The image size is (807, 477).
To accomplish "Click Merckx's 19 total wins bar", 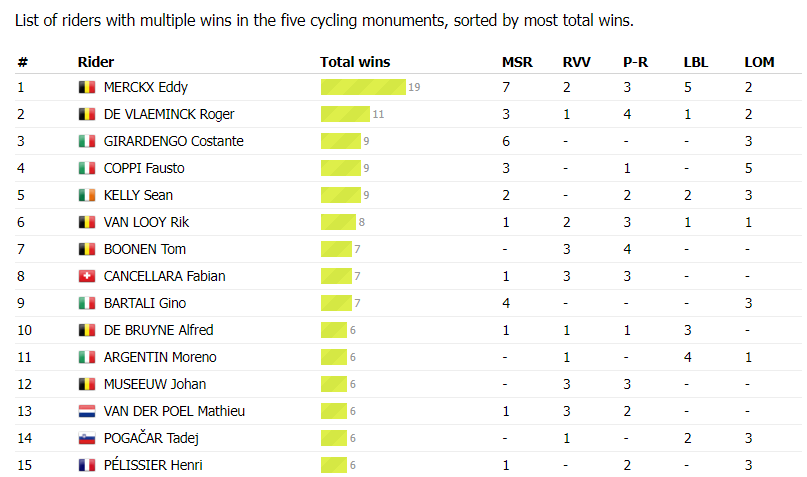I will pos(363,87).
